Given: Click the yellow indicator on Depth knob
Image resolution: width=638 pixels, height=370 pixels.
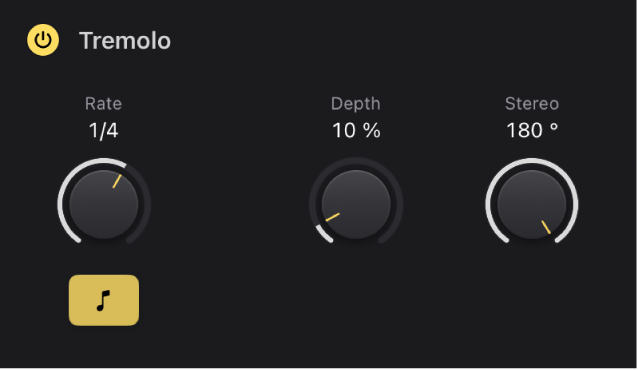Looking at the screenshot, I should [332, 217].
